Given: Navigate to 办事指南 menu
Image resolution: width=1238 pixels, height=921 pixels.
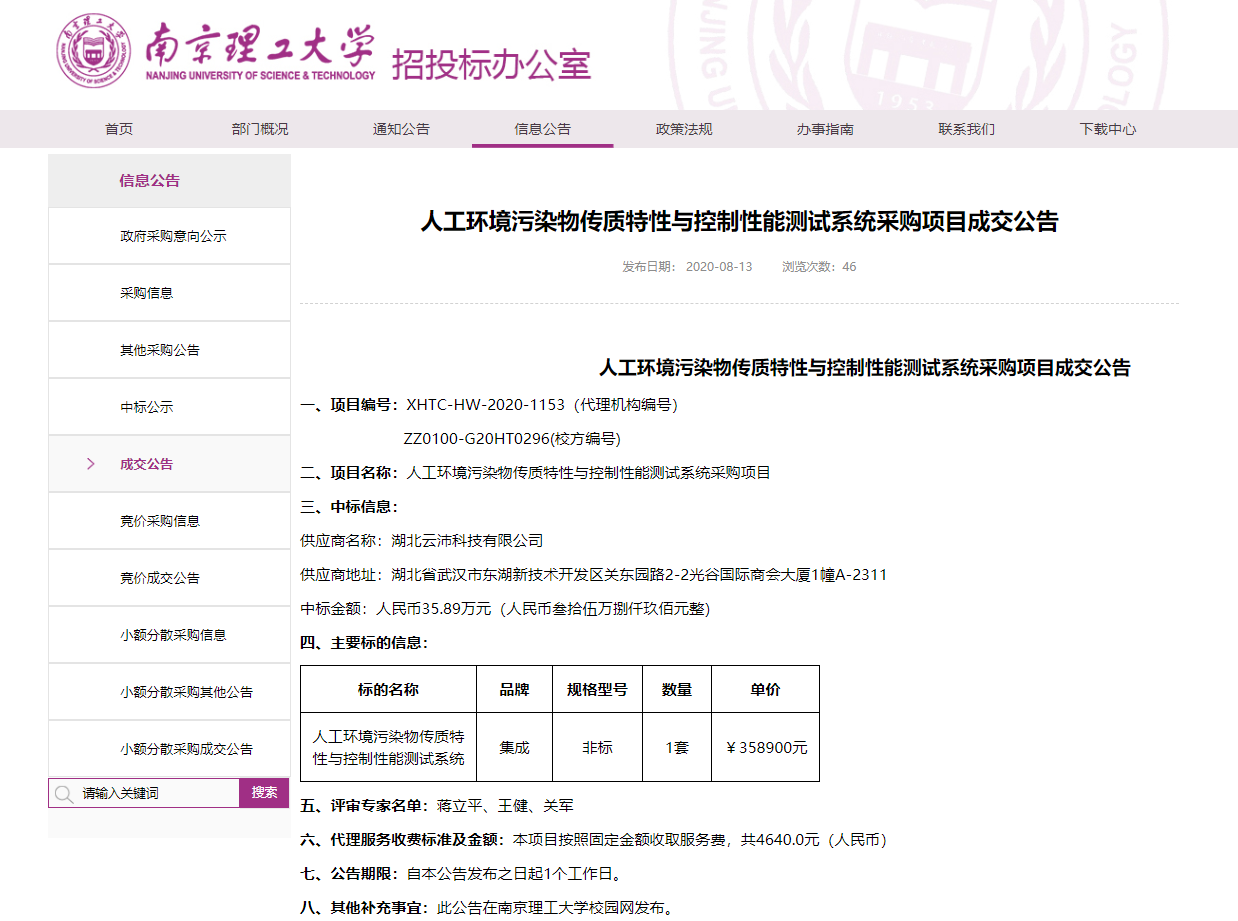Looking at the screenshot, I should (x=825, y=129).
